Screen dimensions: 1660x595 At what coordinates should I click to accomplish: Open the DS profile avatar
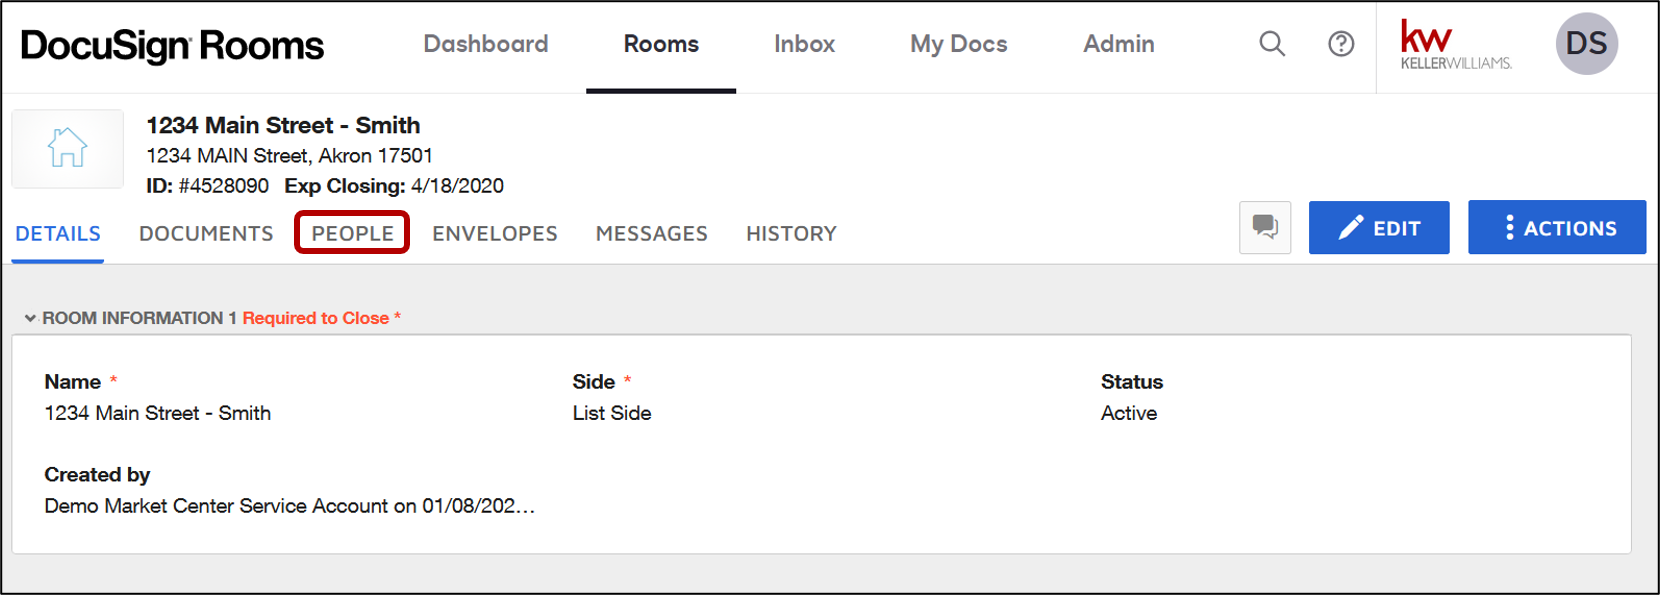tap(1587, 43)
